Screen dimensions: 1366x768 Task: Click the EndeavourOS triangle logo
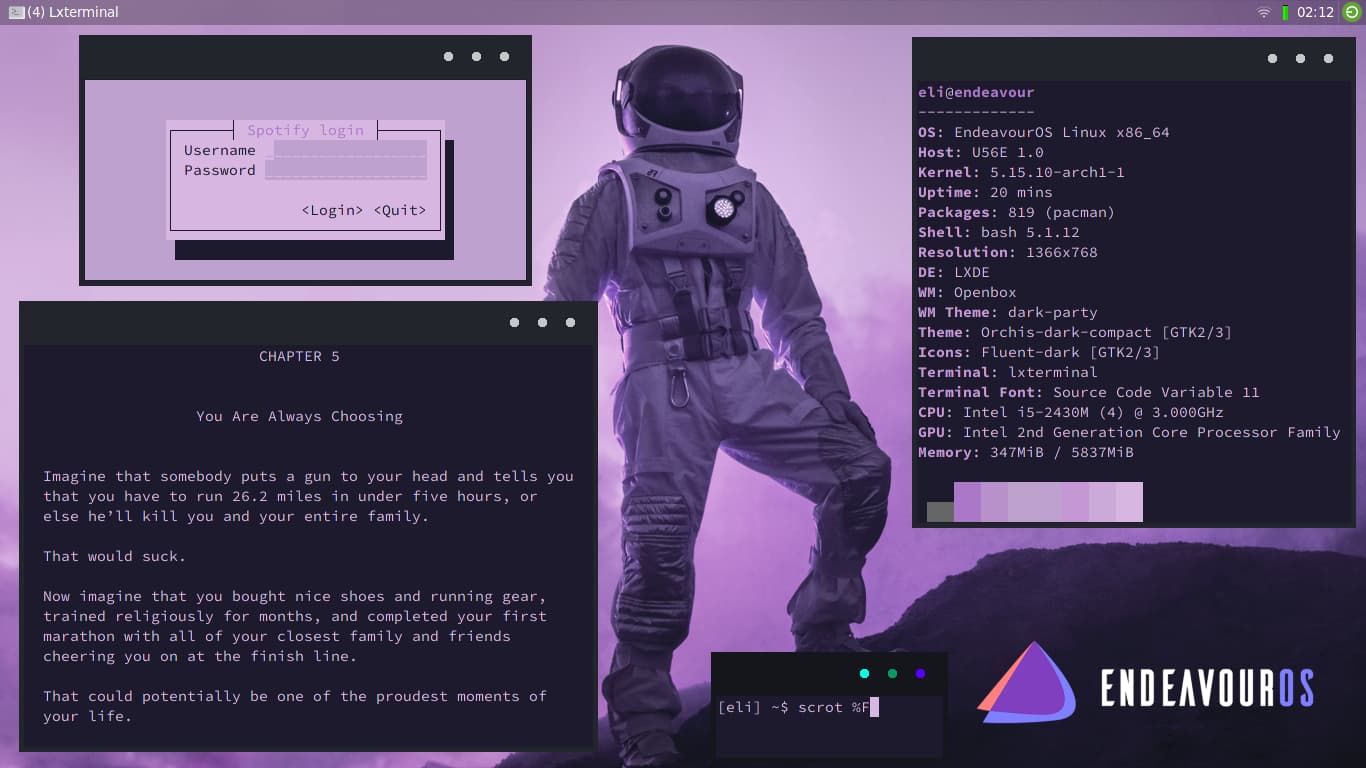[x=1026, y=683]
